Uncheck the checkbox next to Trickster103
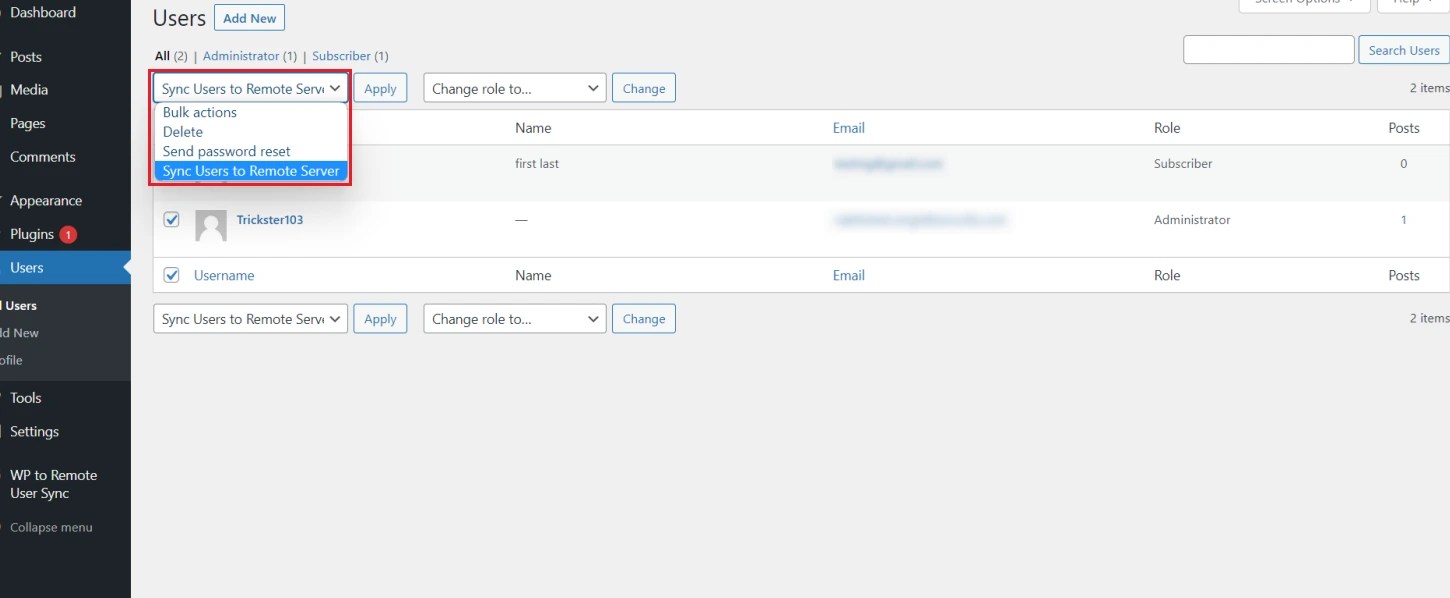This screenshot has height=598, width=1450. coord(171,219)
